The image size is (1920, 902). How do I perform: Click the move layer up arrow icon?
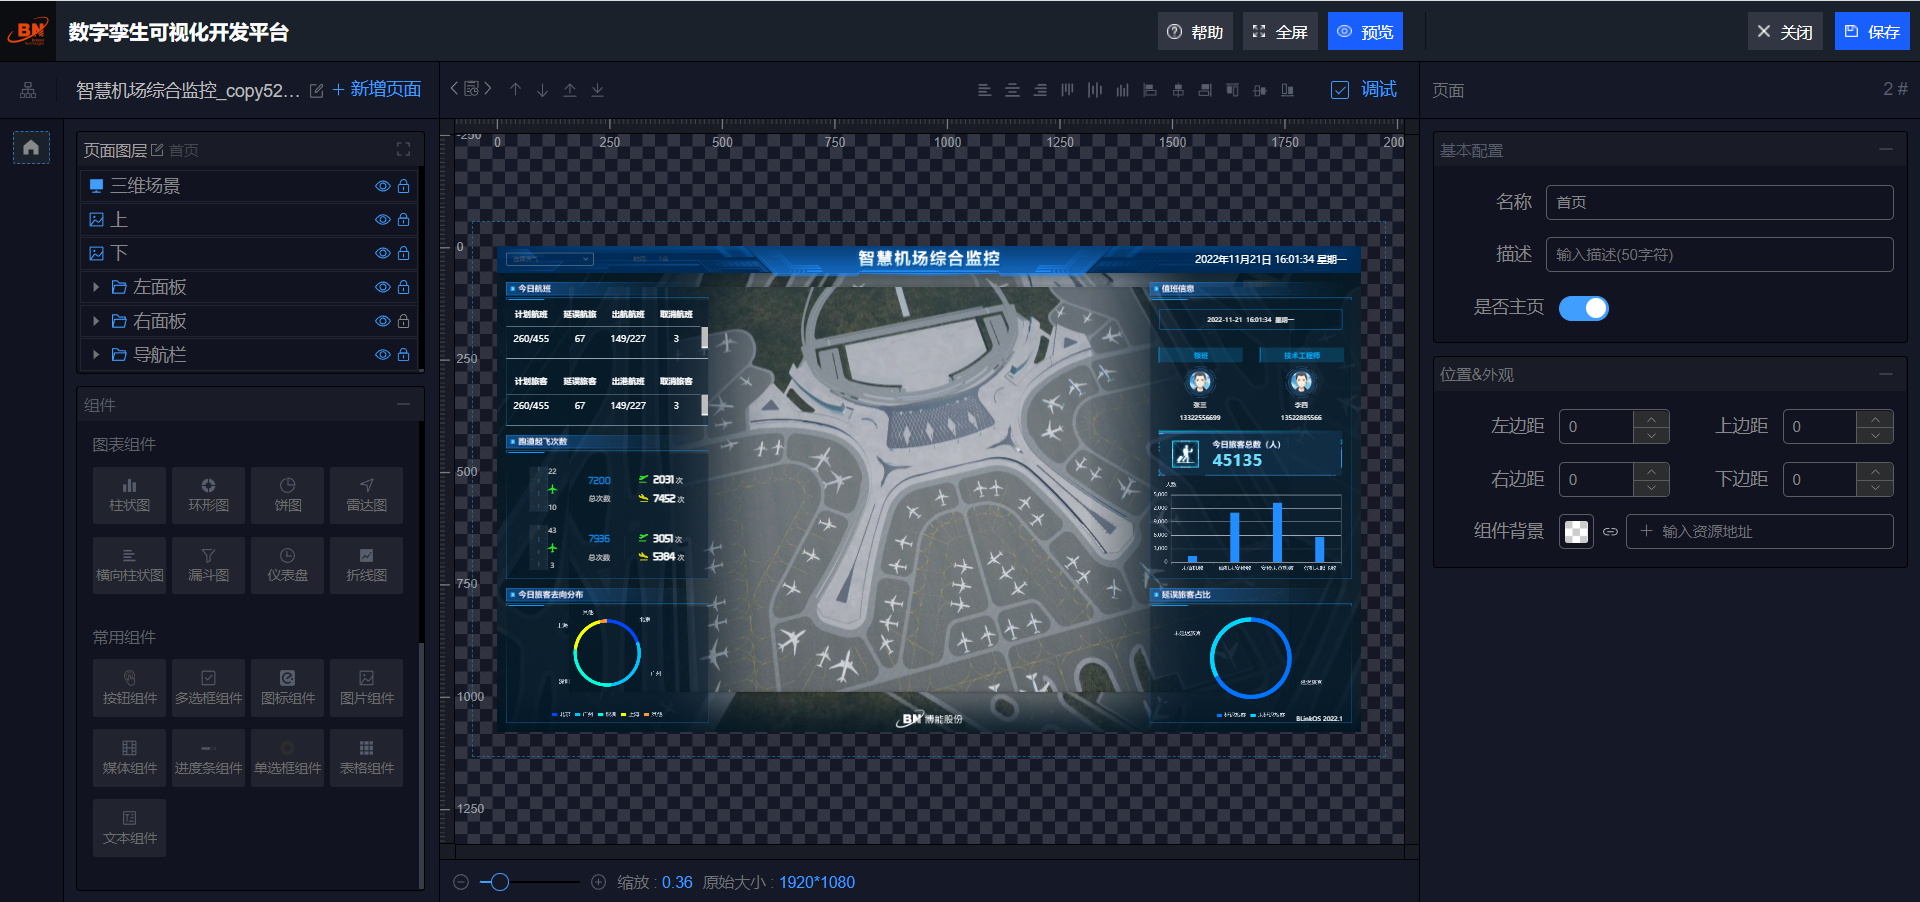tap(515, 90)
